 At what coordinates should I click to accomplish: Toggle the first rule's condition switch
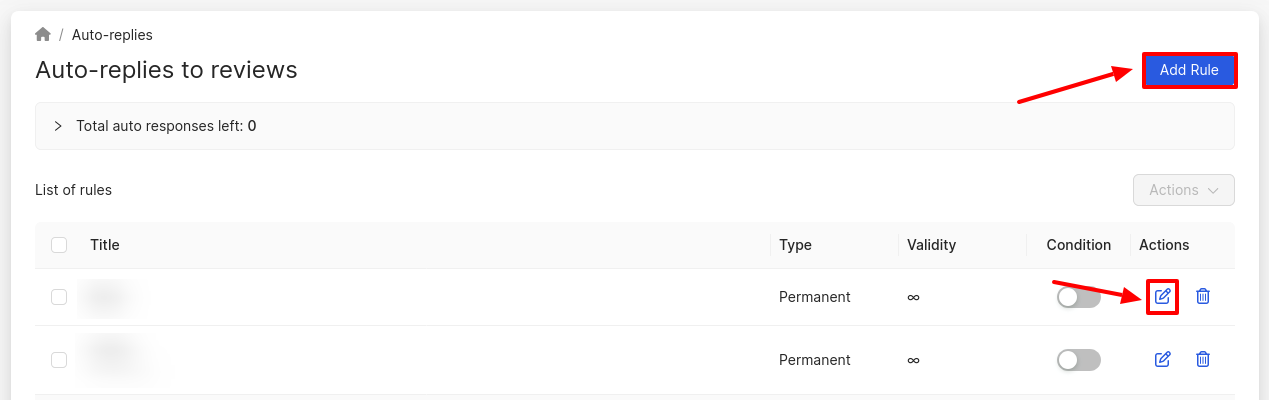tap(1079, 297)
